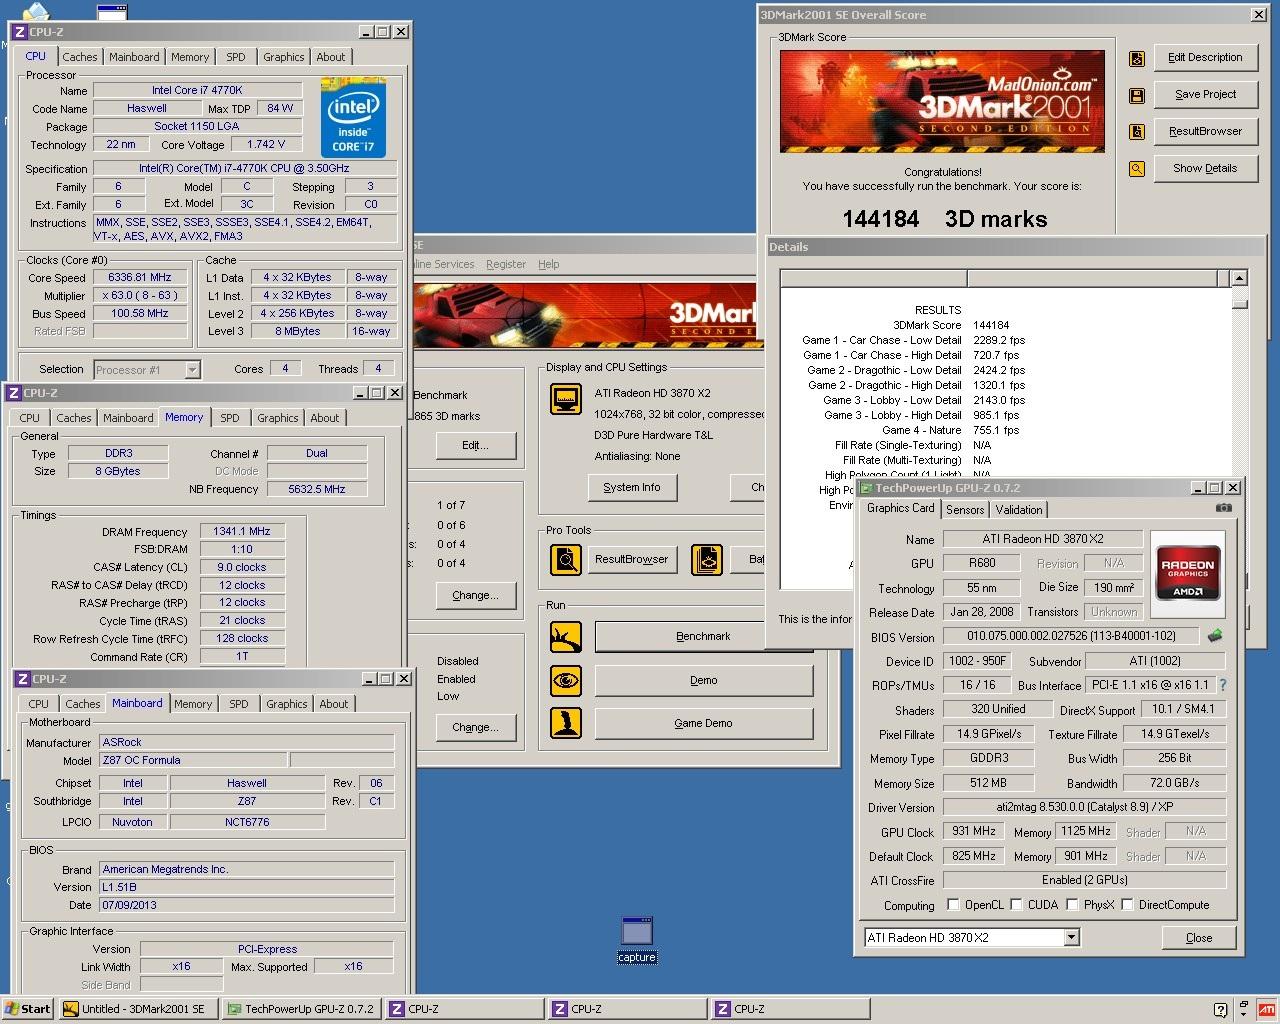This screenshot has height=1024, width=1280.
Task: Click the Core Speed value 6336.81 MHz
Action: (140, 277)
